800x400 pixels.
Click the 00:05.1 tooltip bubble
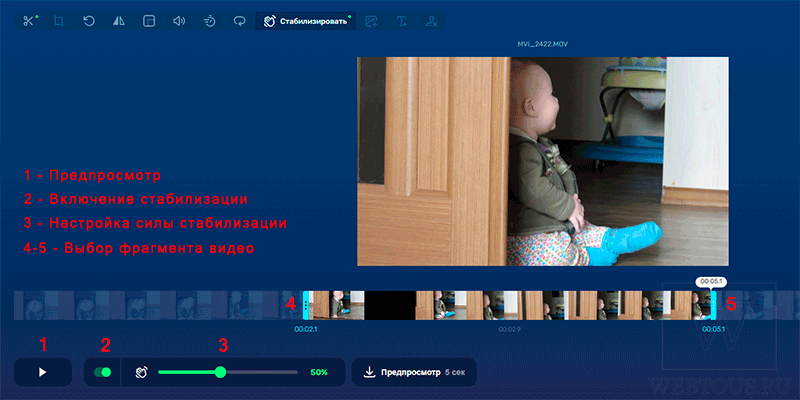[713, 281]
